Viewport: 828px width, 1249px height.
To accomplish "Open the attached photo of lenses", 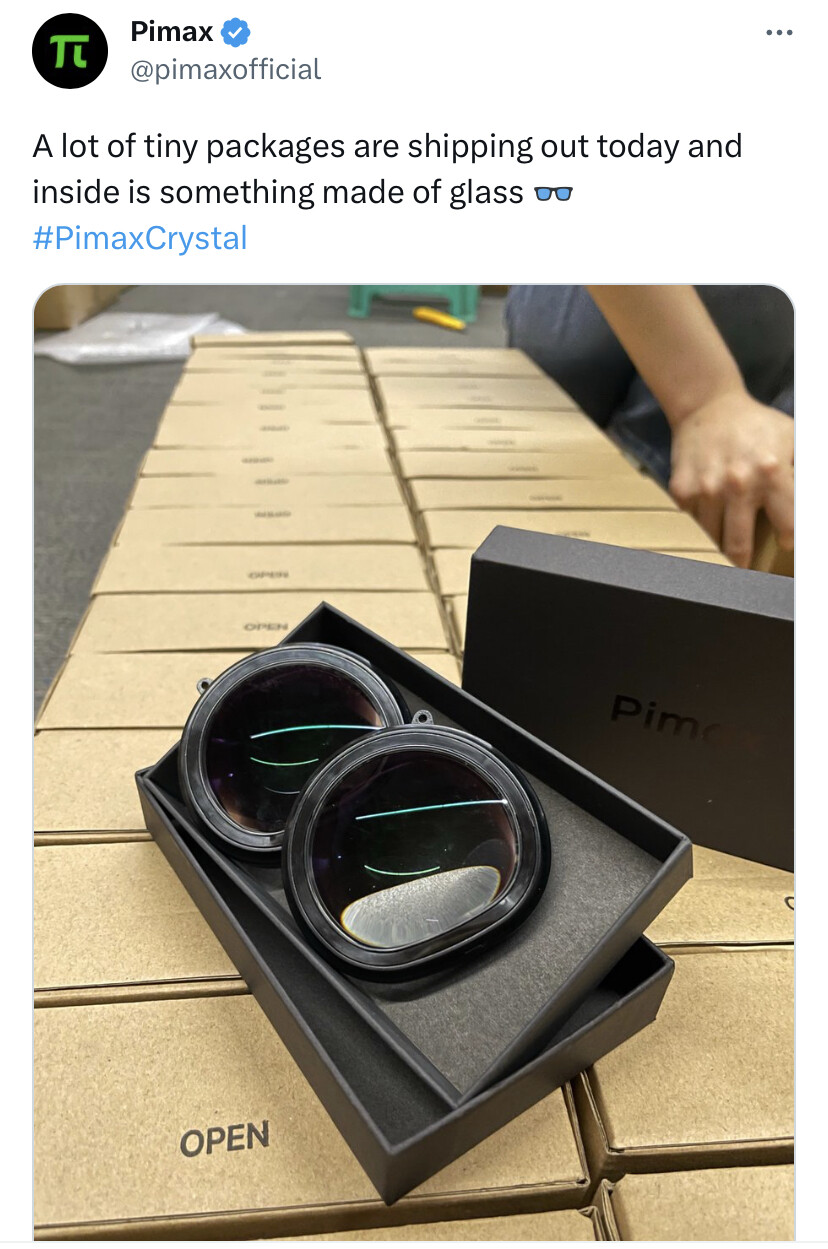I will coord(414,762).
